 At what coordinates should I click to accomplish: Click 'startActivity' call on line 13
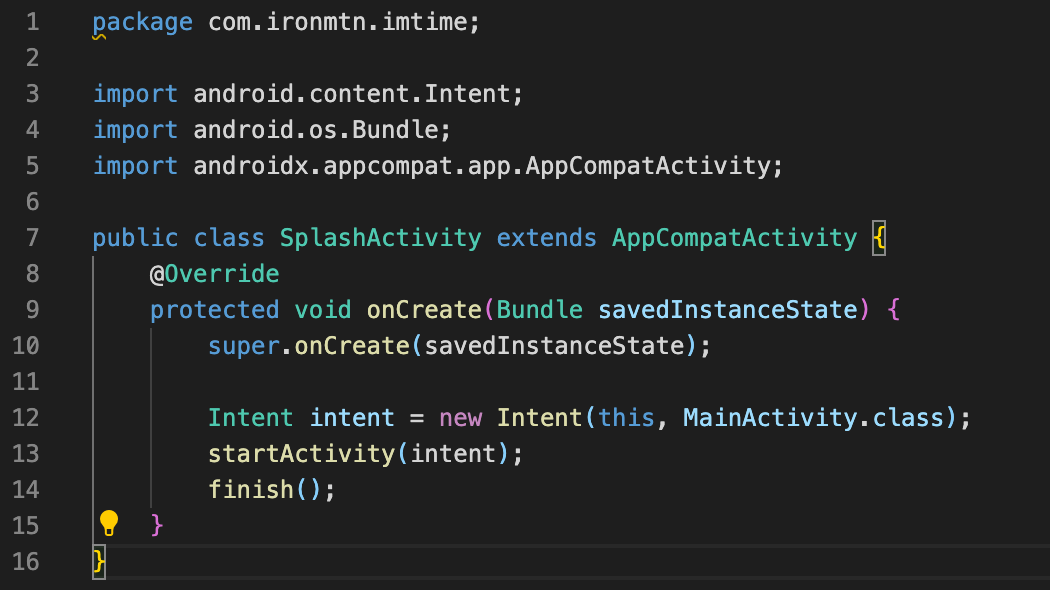click(301, 454)
